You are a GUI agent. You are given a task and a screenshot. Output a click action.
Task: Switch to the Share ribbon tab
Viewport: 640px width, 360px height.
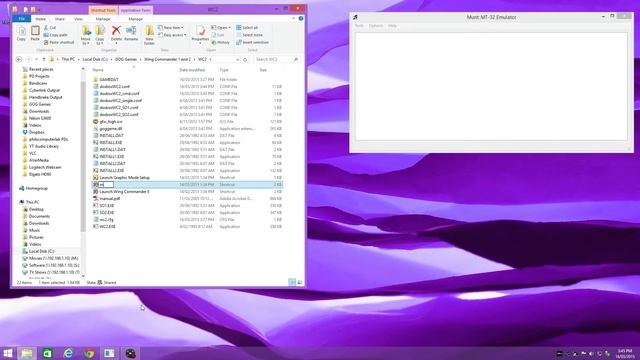click(60, 19)
